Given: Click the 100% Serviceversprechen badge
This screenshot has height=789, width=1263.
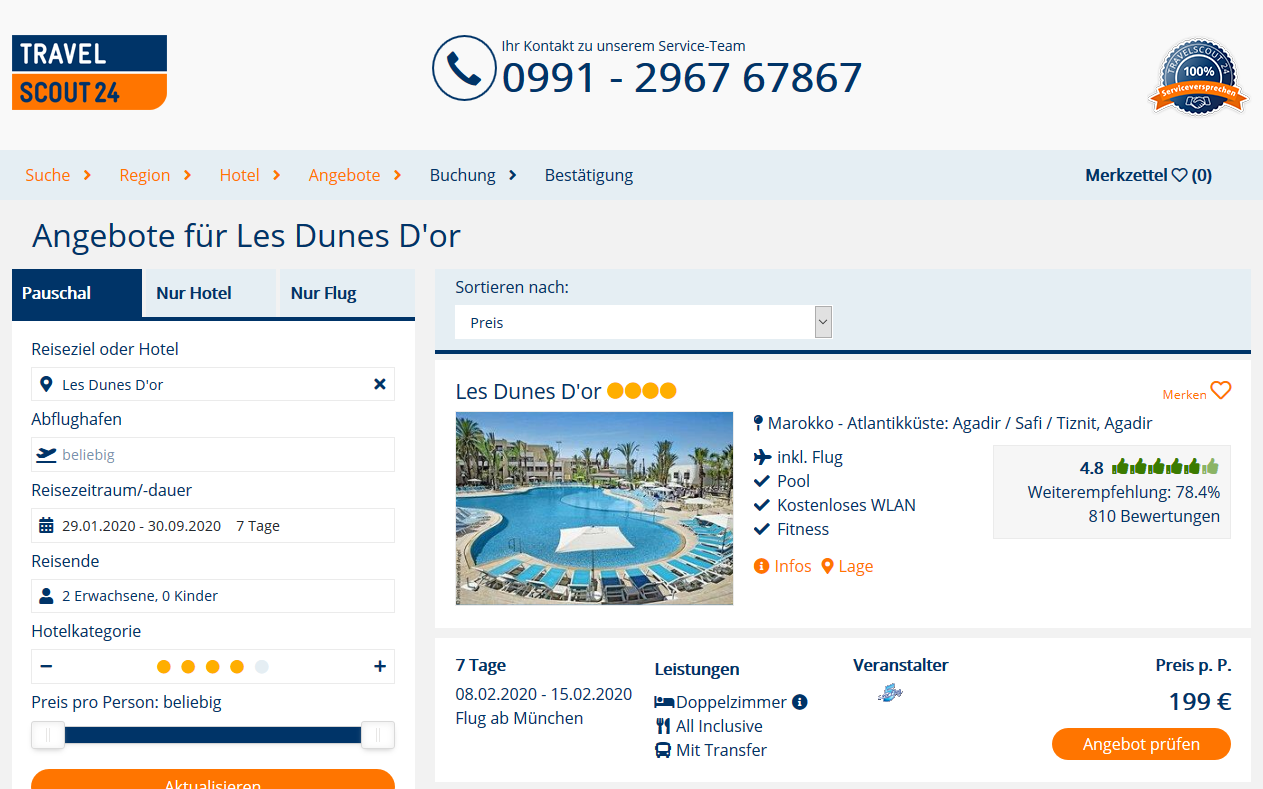Looking at the screenshot, I should pos(1199,77).
